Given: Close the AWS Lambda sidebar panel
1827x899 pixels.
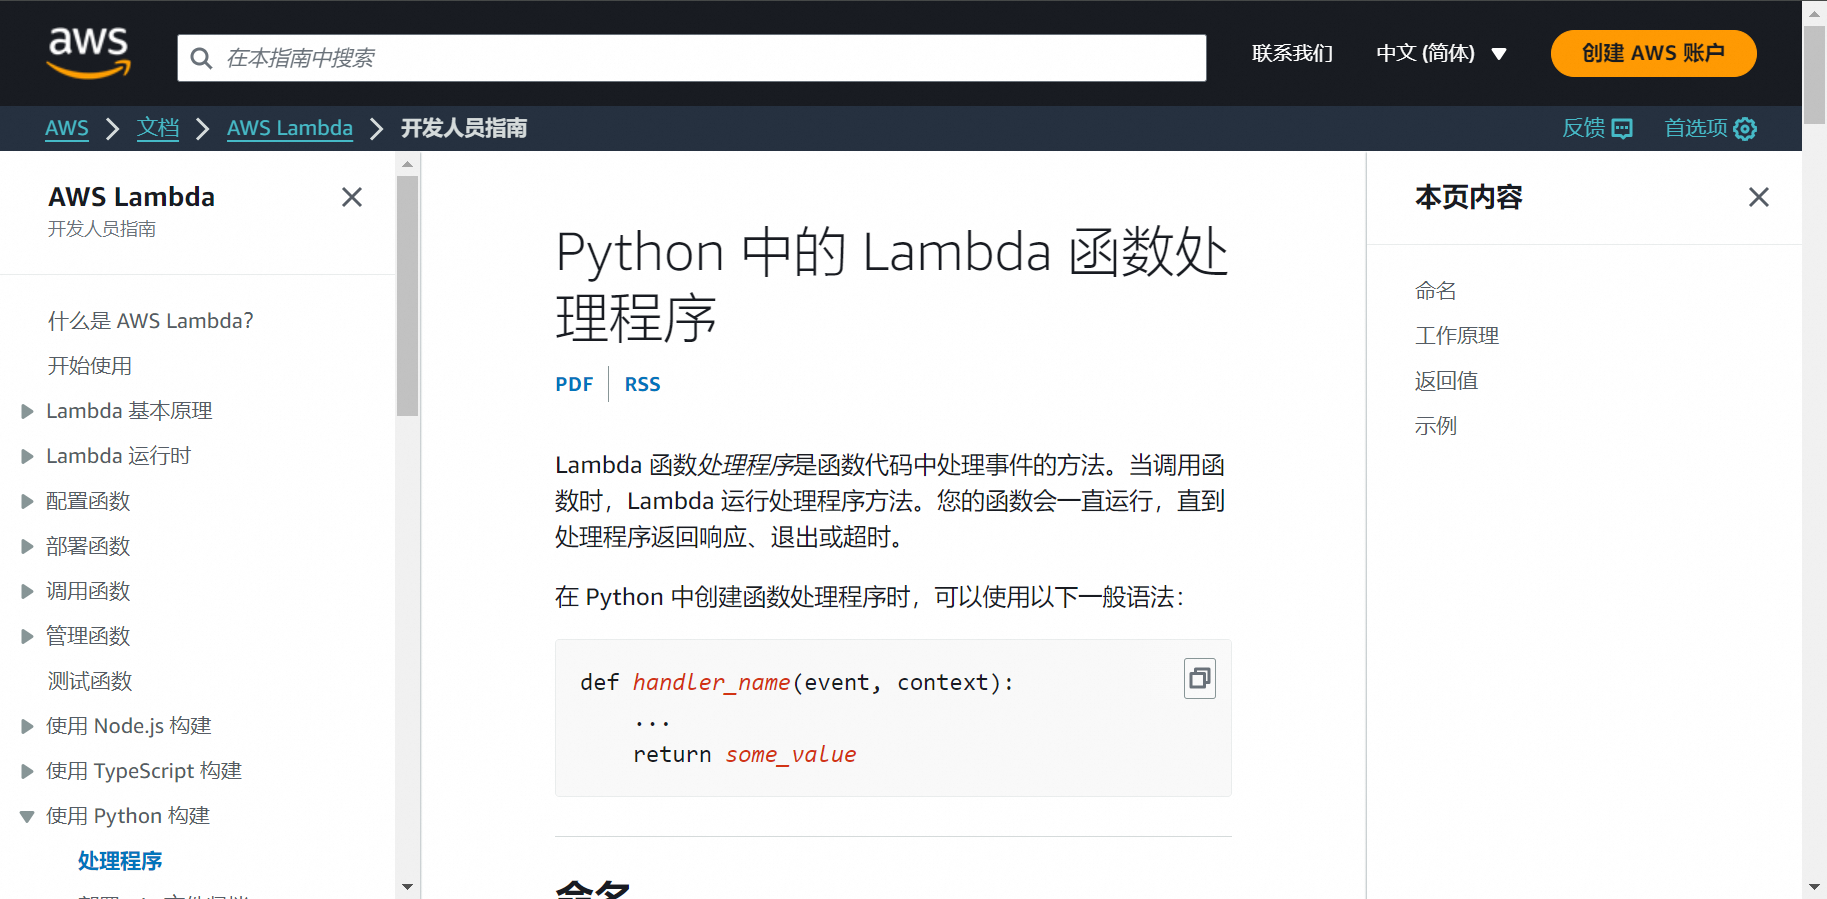Looking at the screenshot, I should (x=352, y=197).
